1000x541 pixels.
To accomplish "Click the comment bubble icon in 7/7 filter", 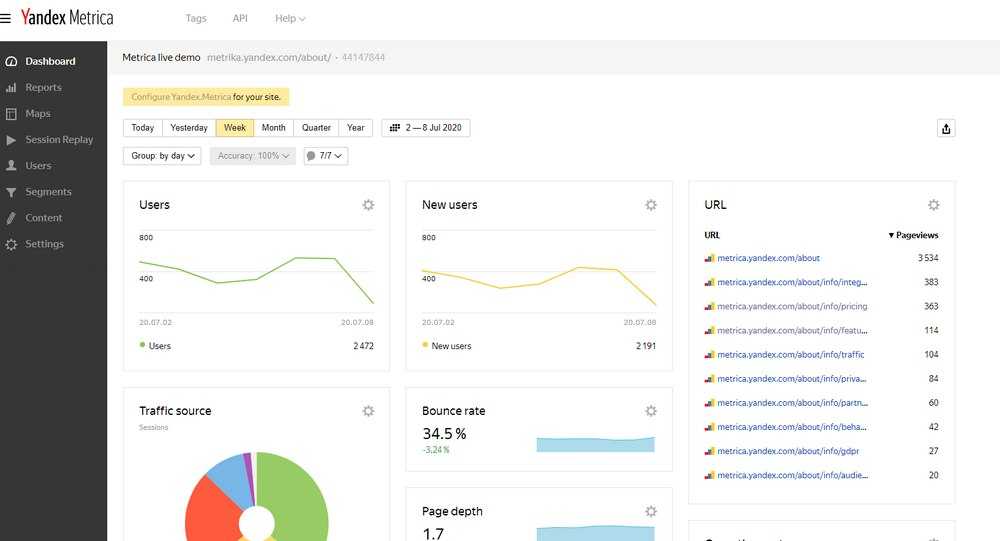I will [x=311, y=156].
